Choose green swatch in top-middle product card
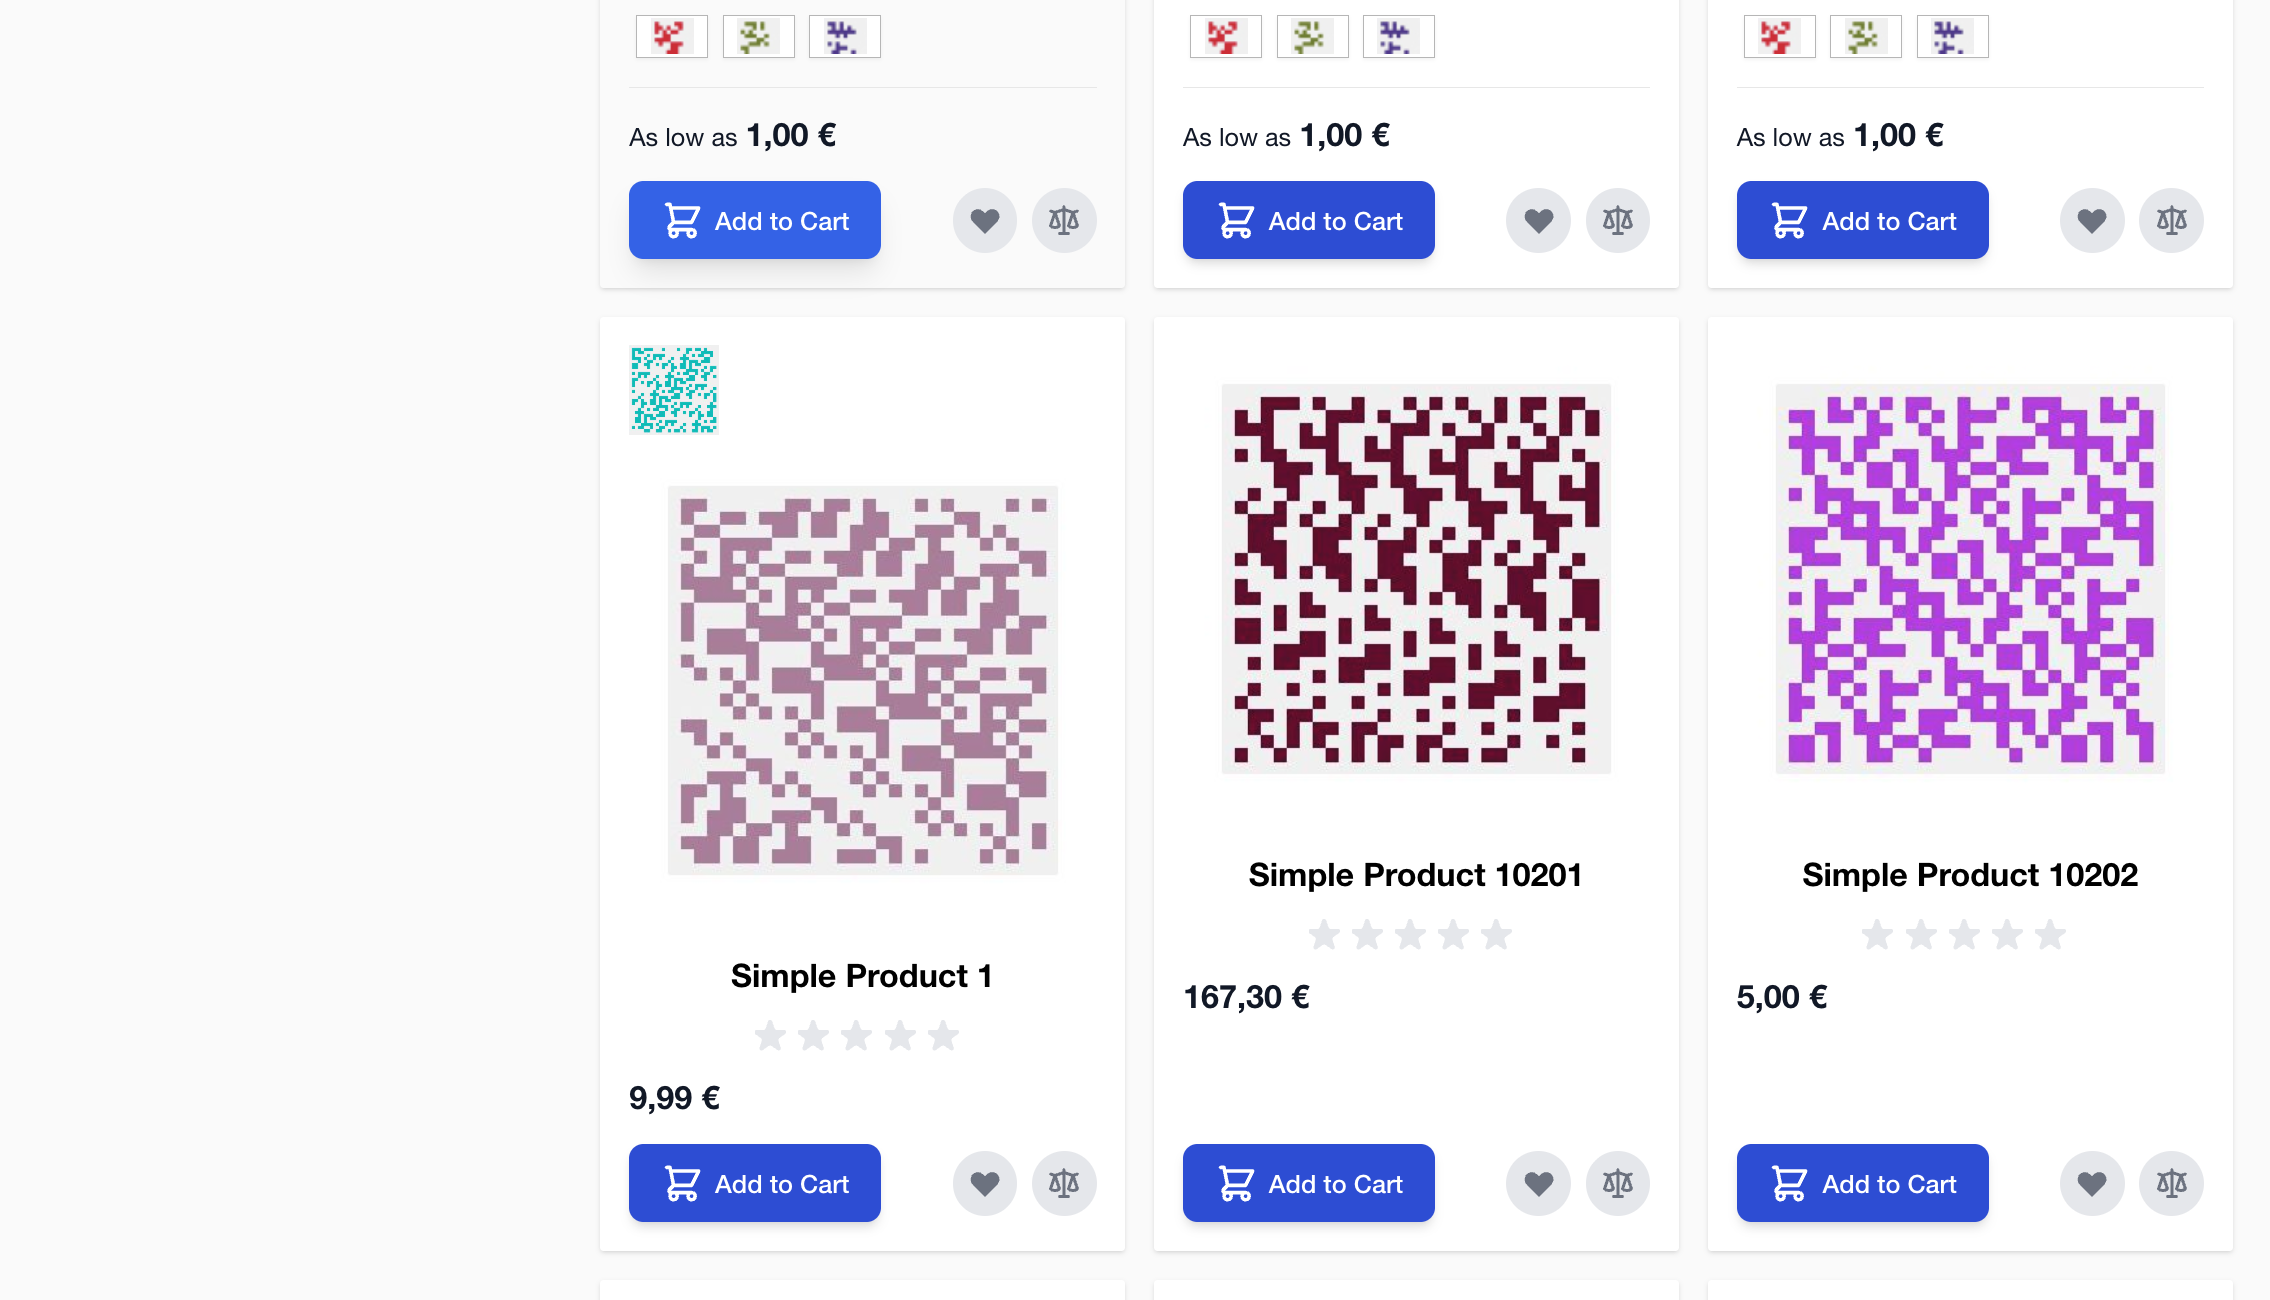Image resolution: width=2270 pixels, height=1300 pixels. pos(1312,37)
